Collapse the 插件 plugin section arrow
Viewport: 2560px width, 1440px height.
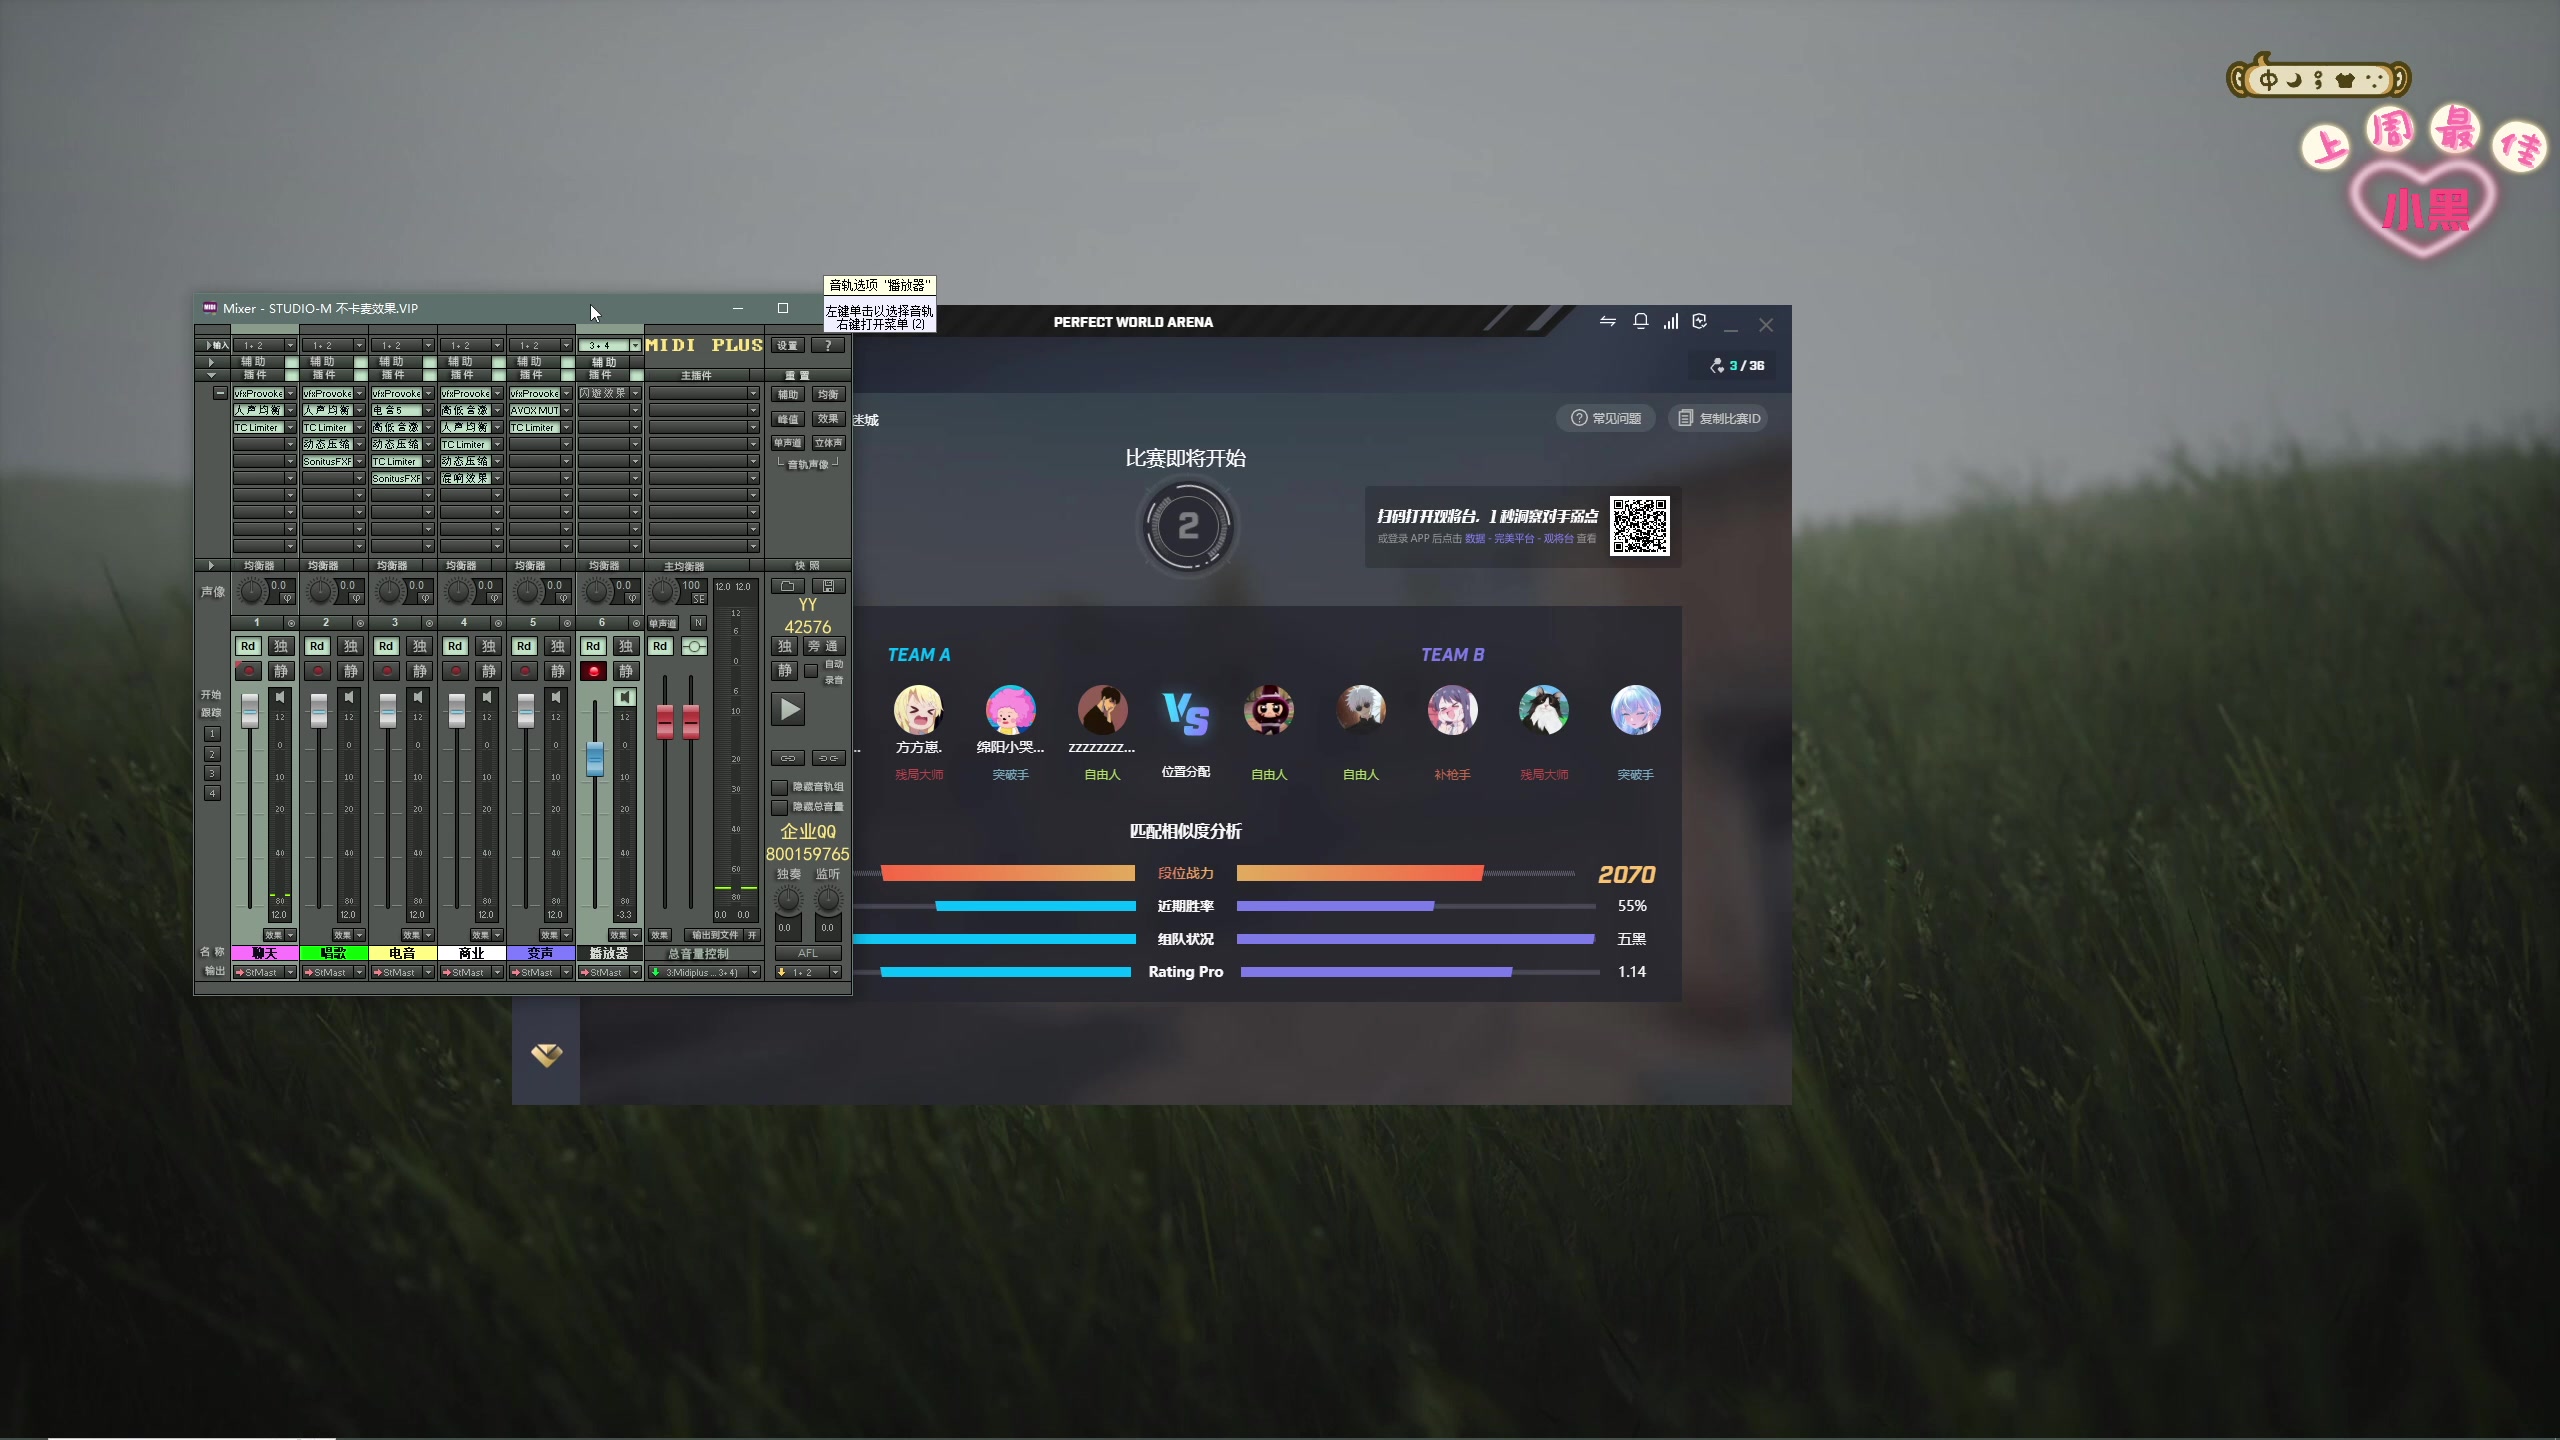coord(211,375)
